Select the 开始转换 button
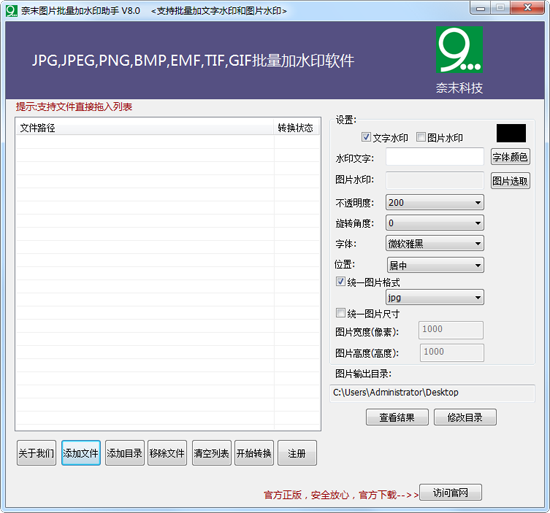This screenshot has width=550, height=513. 254,453
